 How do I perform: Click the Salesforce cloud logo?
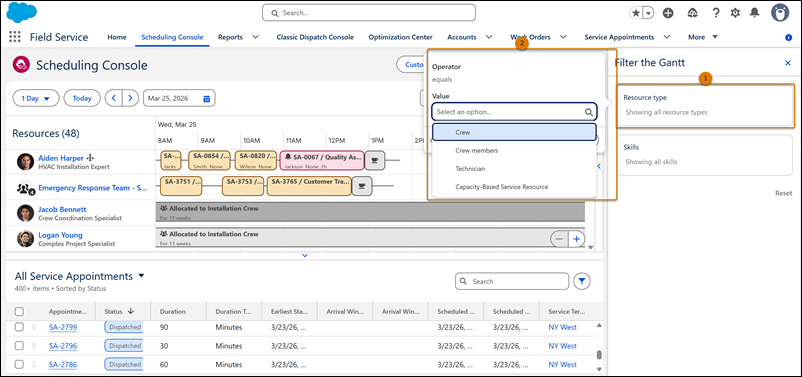coord(21,12)
